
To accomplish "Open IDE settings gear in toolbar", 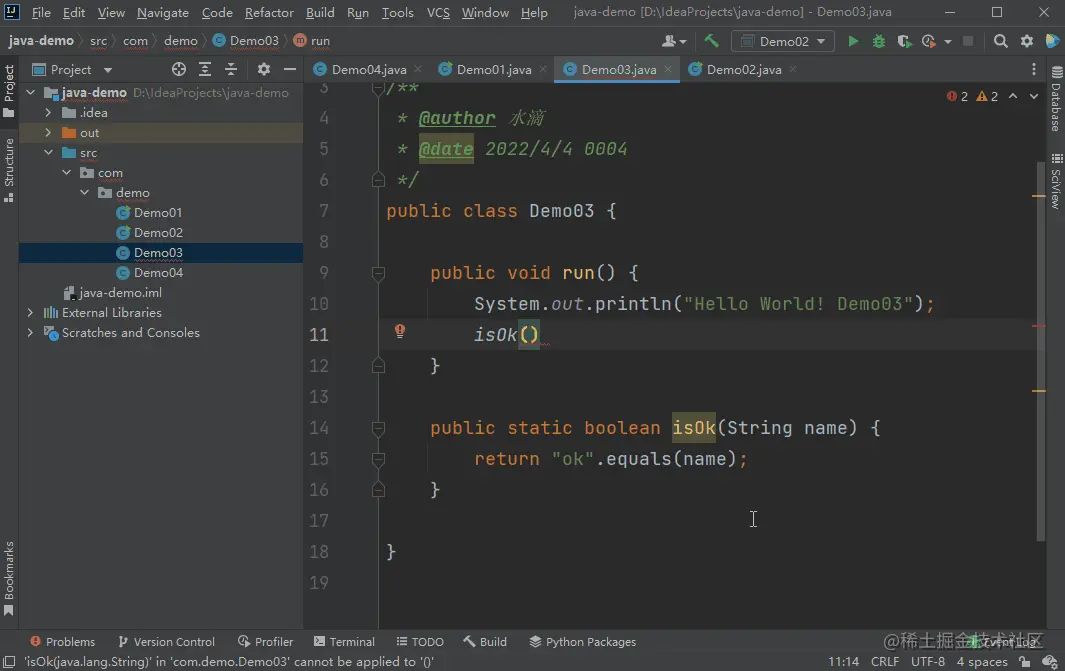I will 1026,41.
